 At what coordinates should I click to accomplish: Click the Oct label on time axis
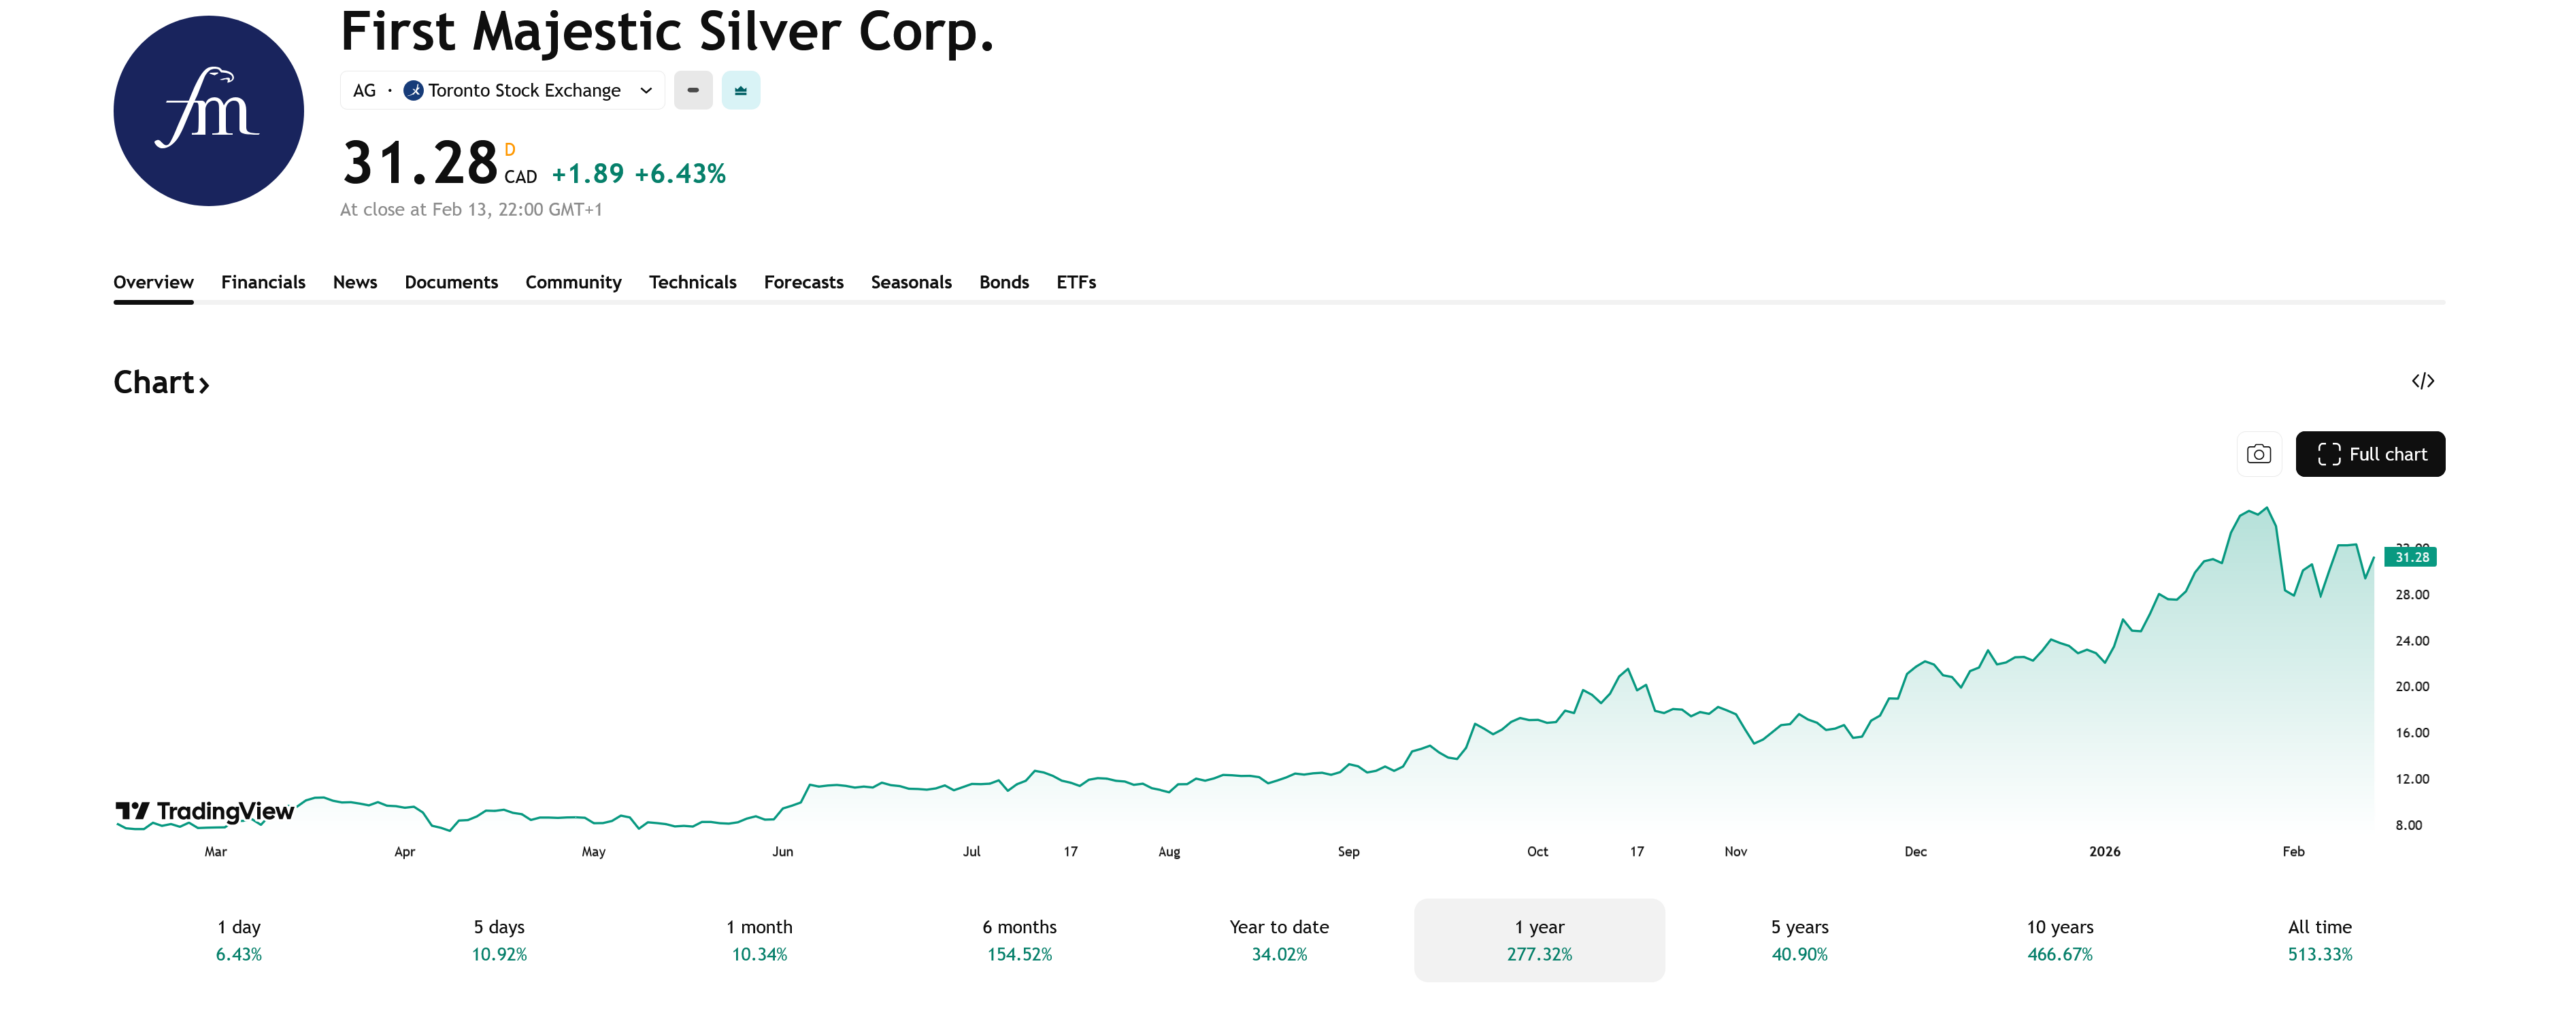pos(1537,851)
